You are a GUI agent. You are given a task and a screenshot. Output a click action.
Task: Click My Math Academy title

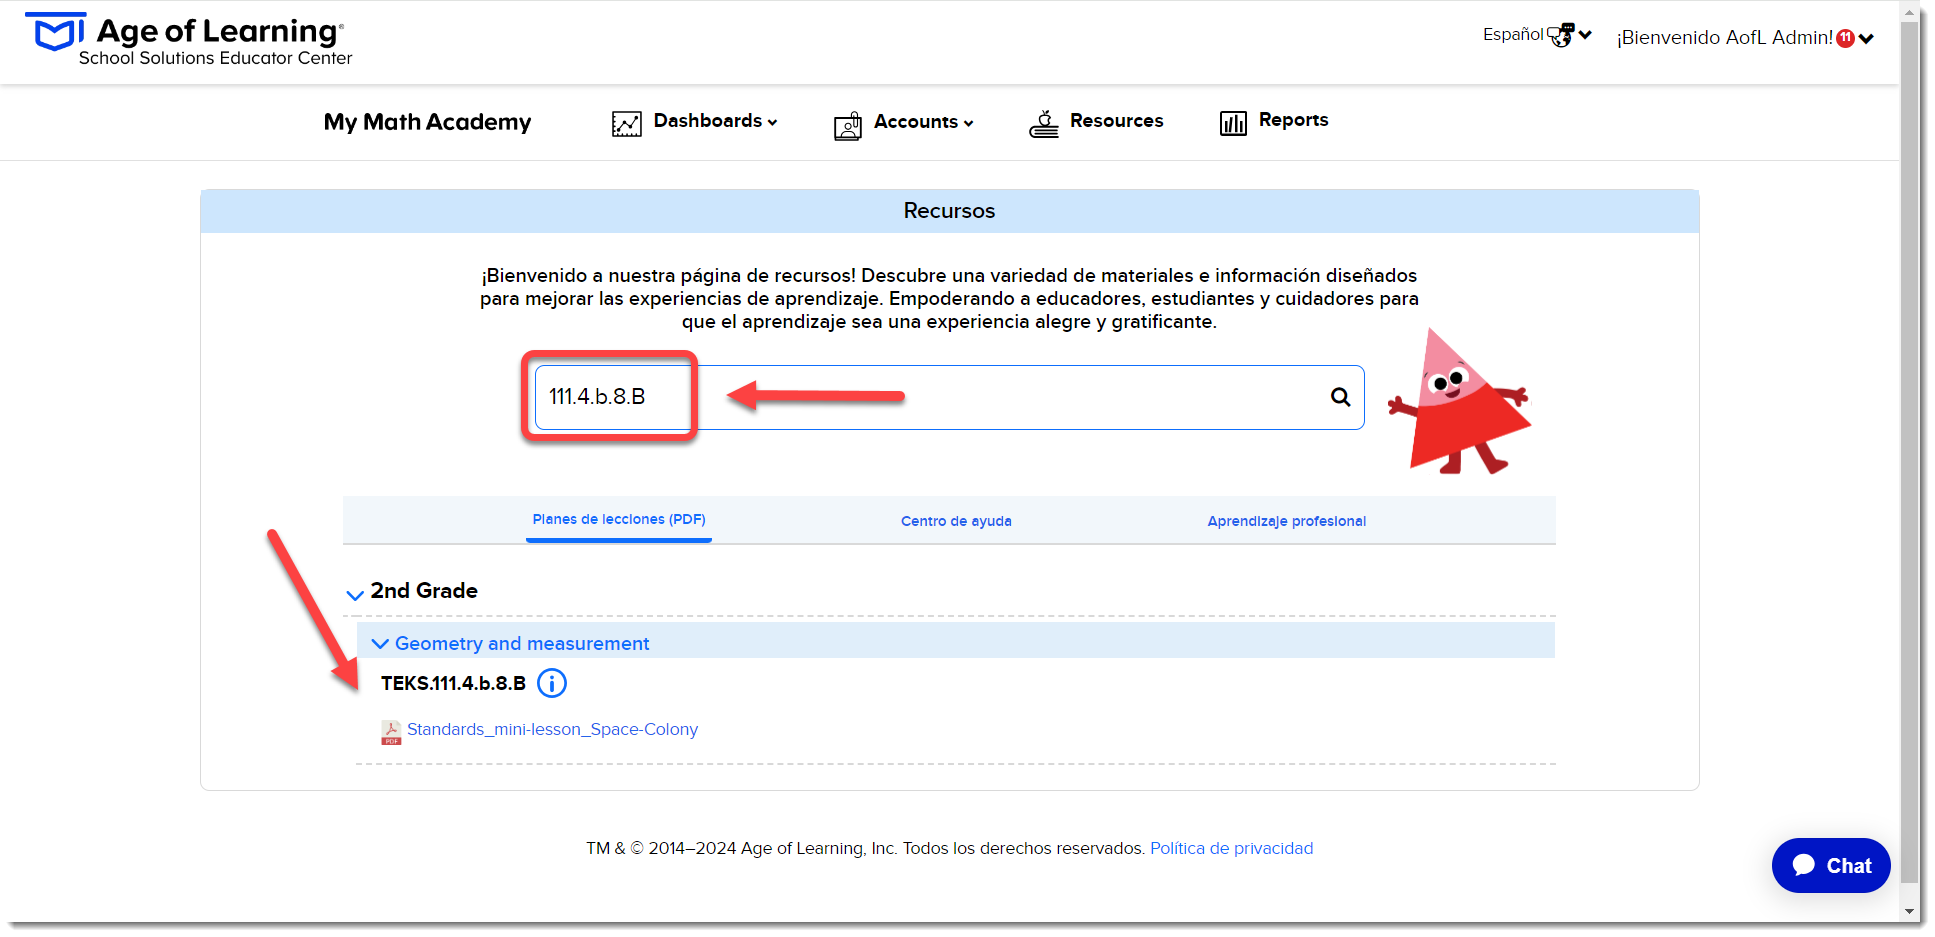click(x=427, y=122)
